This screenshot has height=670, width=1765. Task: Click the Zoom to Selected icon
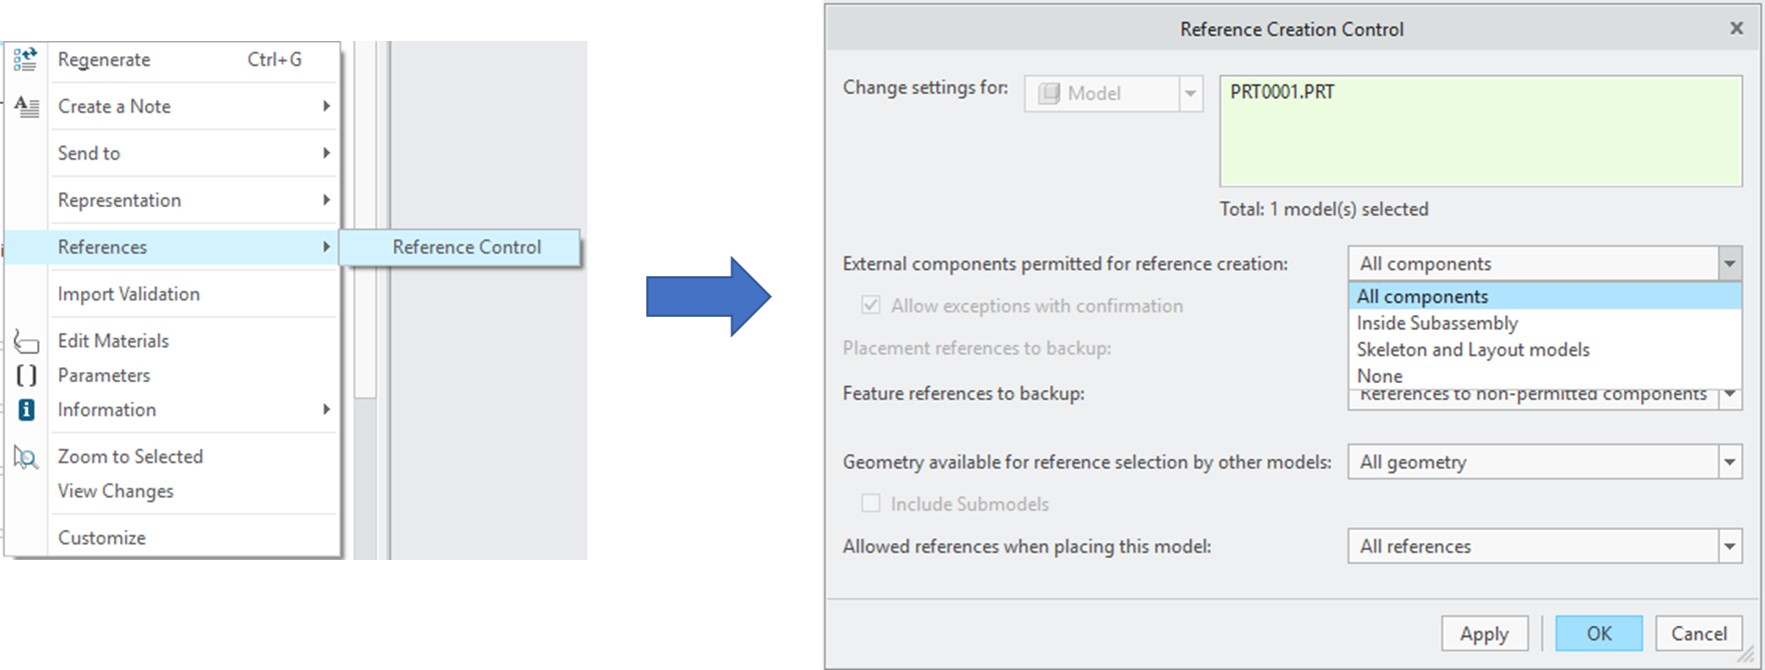[26, 458]
